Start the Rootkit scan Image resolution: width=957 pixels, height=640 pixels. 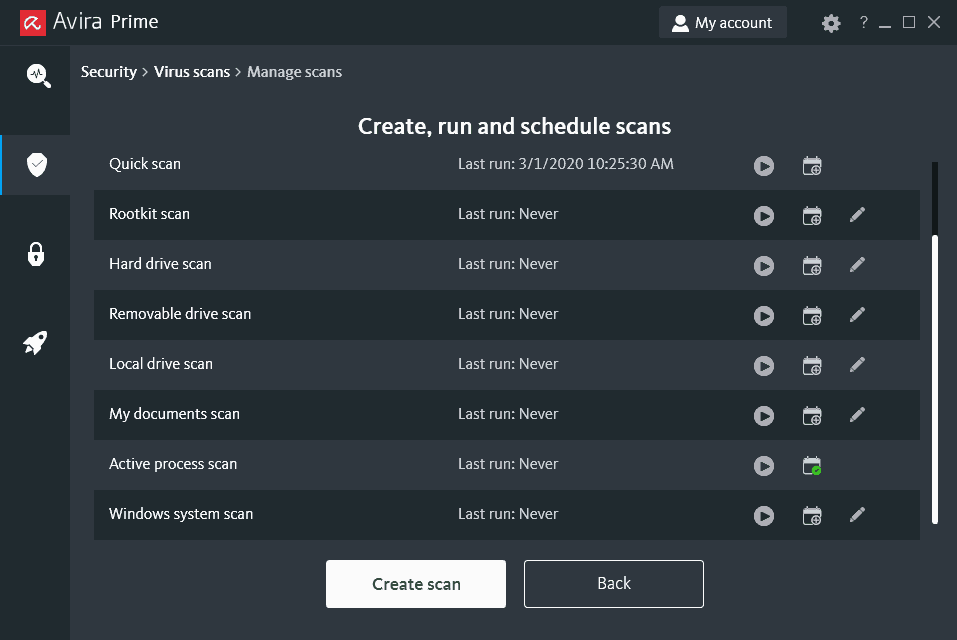pyautogui.click(x=764, y=215)
